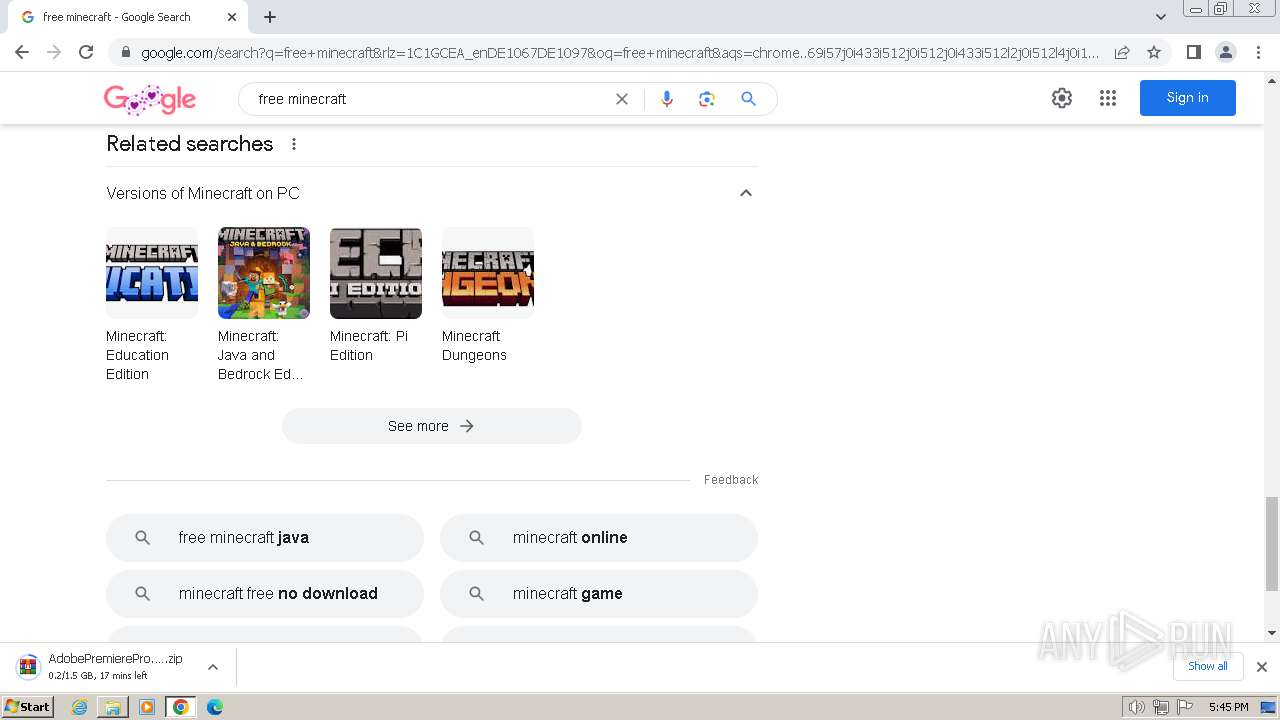Open the Google apps grid
1280x720 pixels.
[x=1108, y=98]
